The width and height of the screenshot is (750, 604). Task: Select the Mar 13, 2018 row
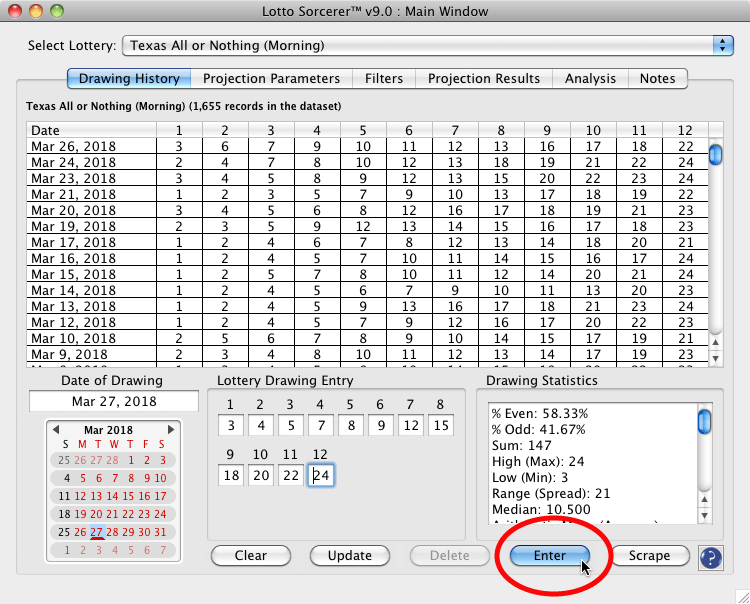[367, 307]
